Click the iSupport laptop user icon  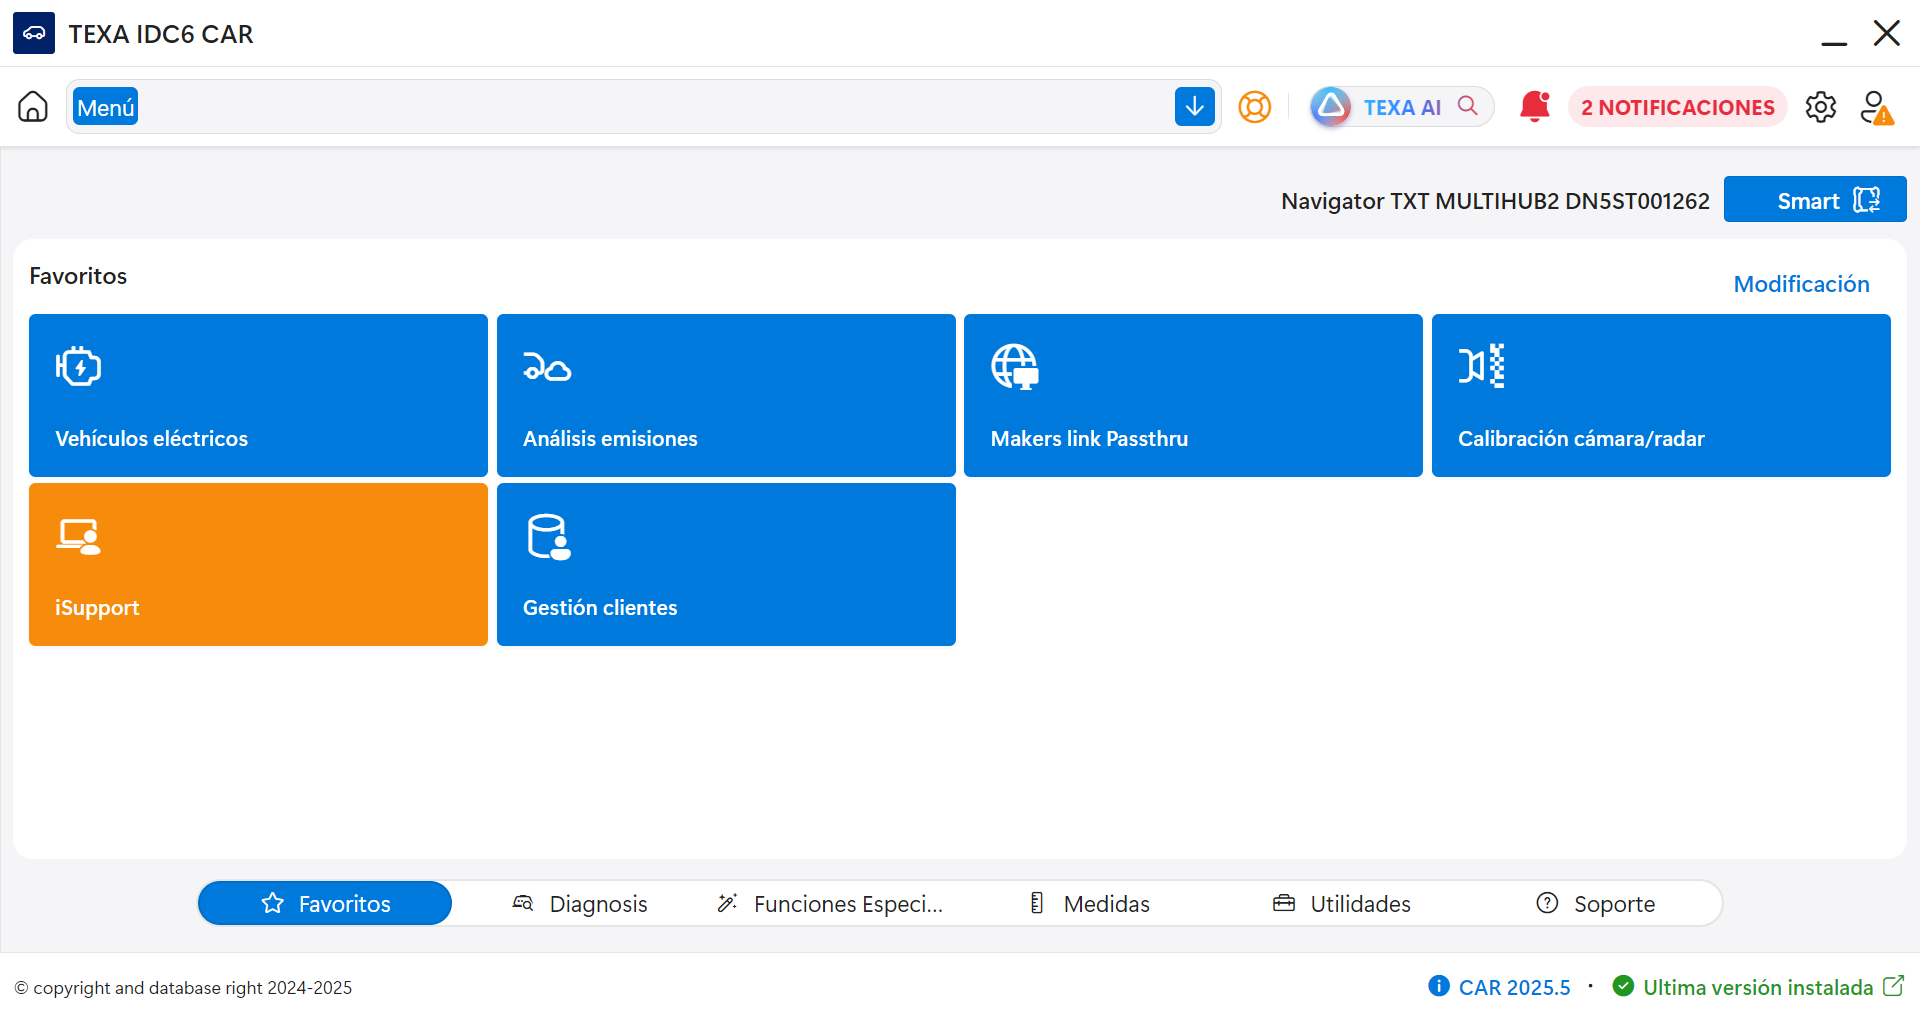point(79,537)
